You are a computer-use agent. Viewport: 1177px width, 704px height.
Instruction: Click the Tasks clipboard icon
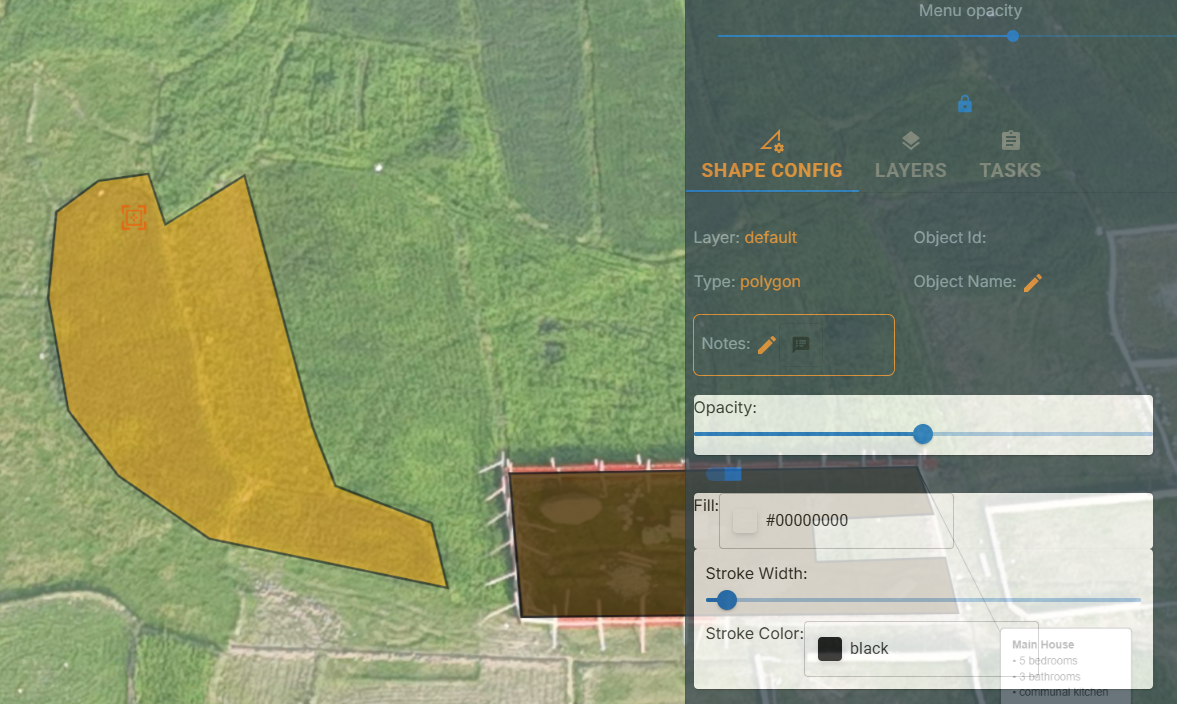[x=1010, y=141]
